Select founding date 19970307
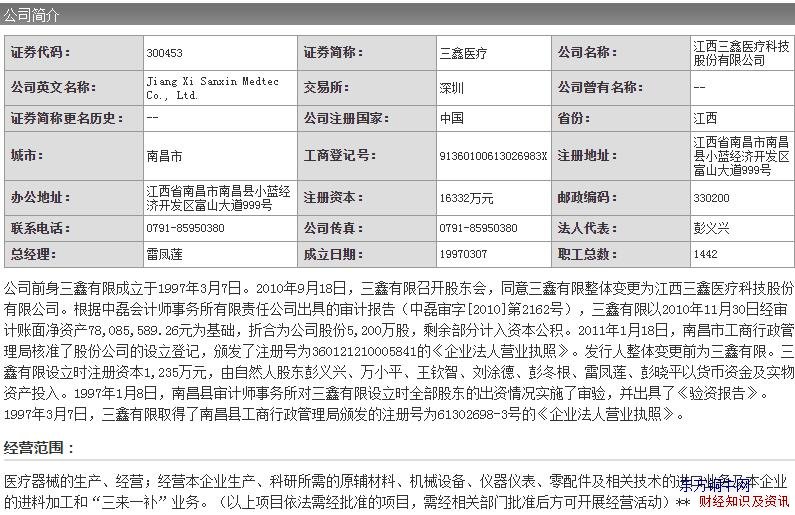Image resolution: width=795 pixels, height=515 pixels. (x=463, y=254)
